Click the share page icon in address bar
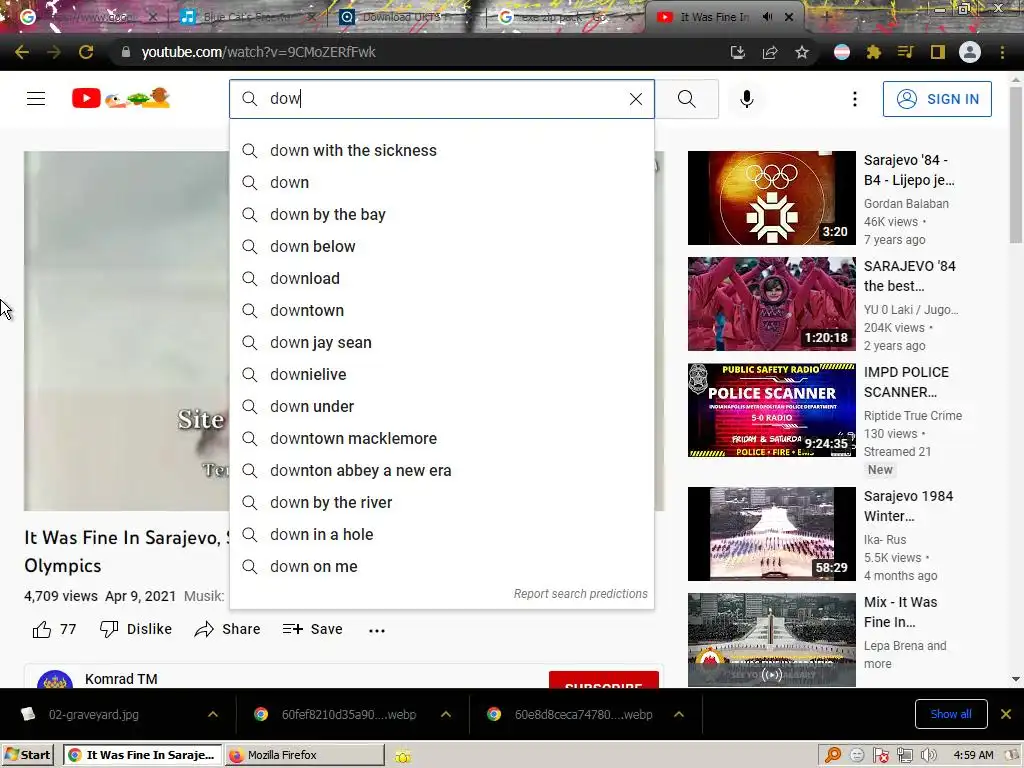 click(770, 52)
